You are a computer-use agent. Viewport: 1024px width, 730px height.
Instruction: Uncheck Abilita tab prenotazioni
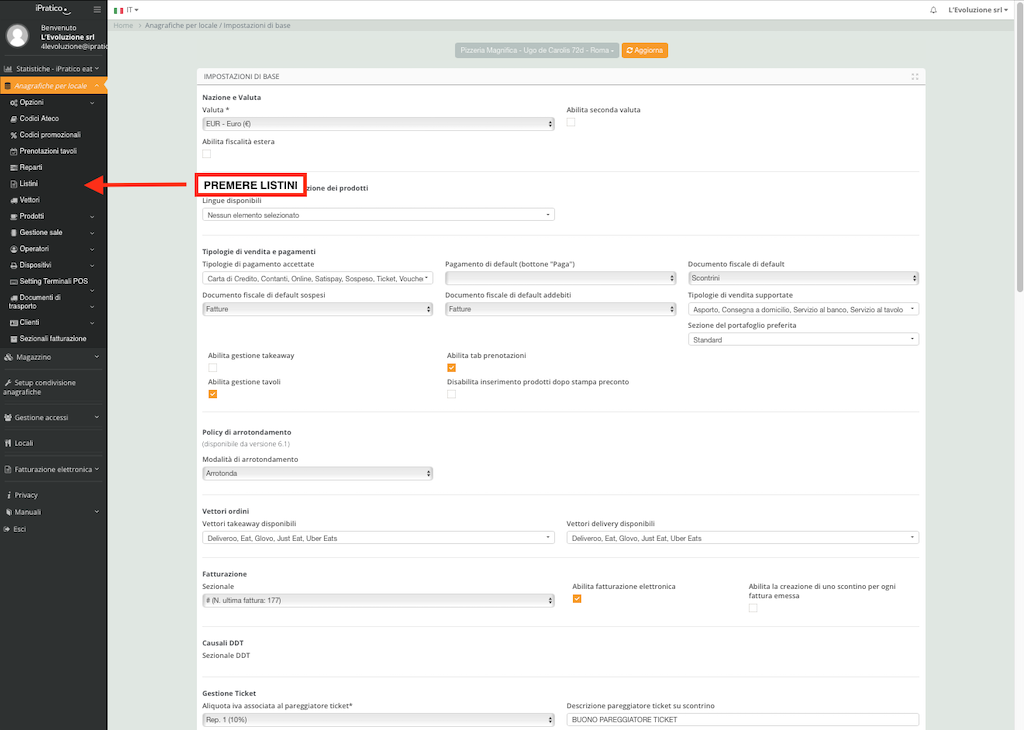pyautogui.click(x=451, y=368)
